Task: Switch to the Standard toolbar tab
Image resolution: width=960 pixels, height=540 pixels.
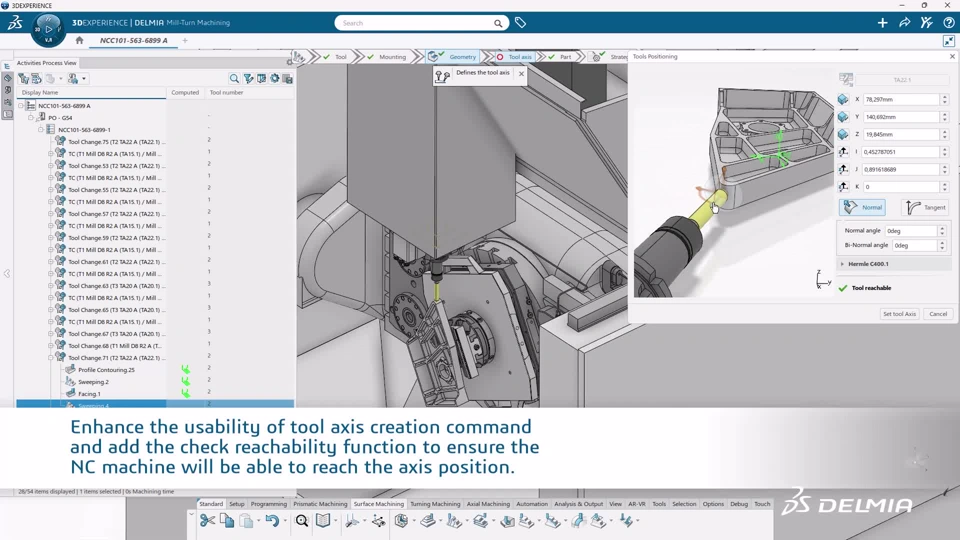Action: pos(211,504)
